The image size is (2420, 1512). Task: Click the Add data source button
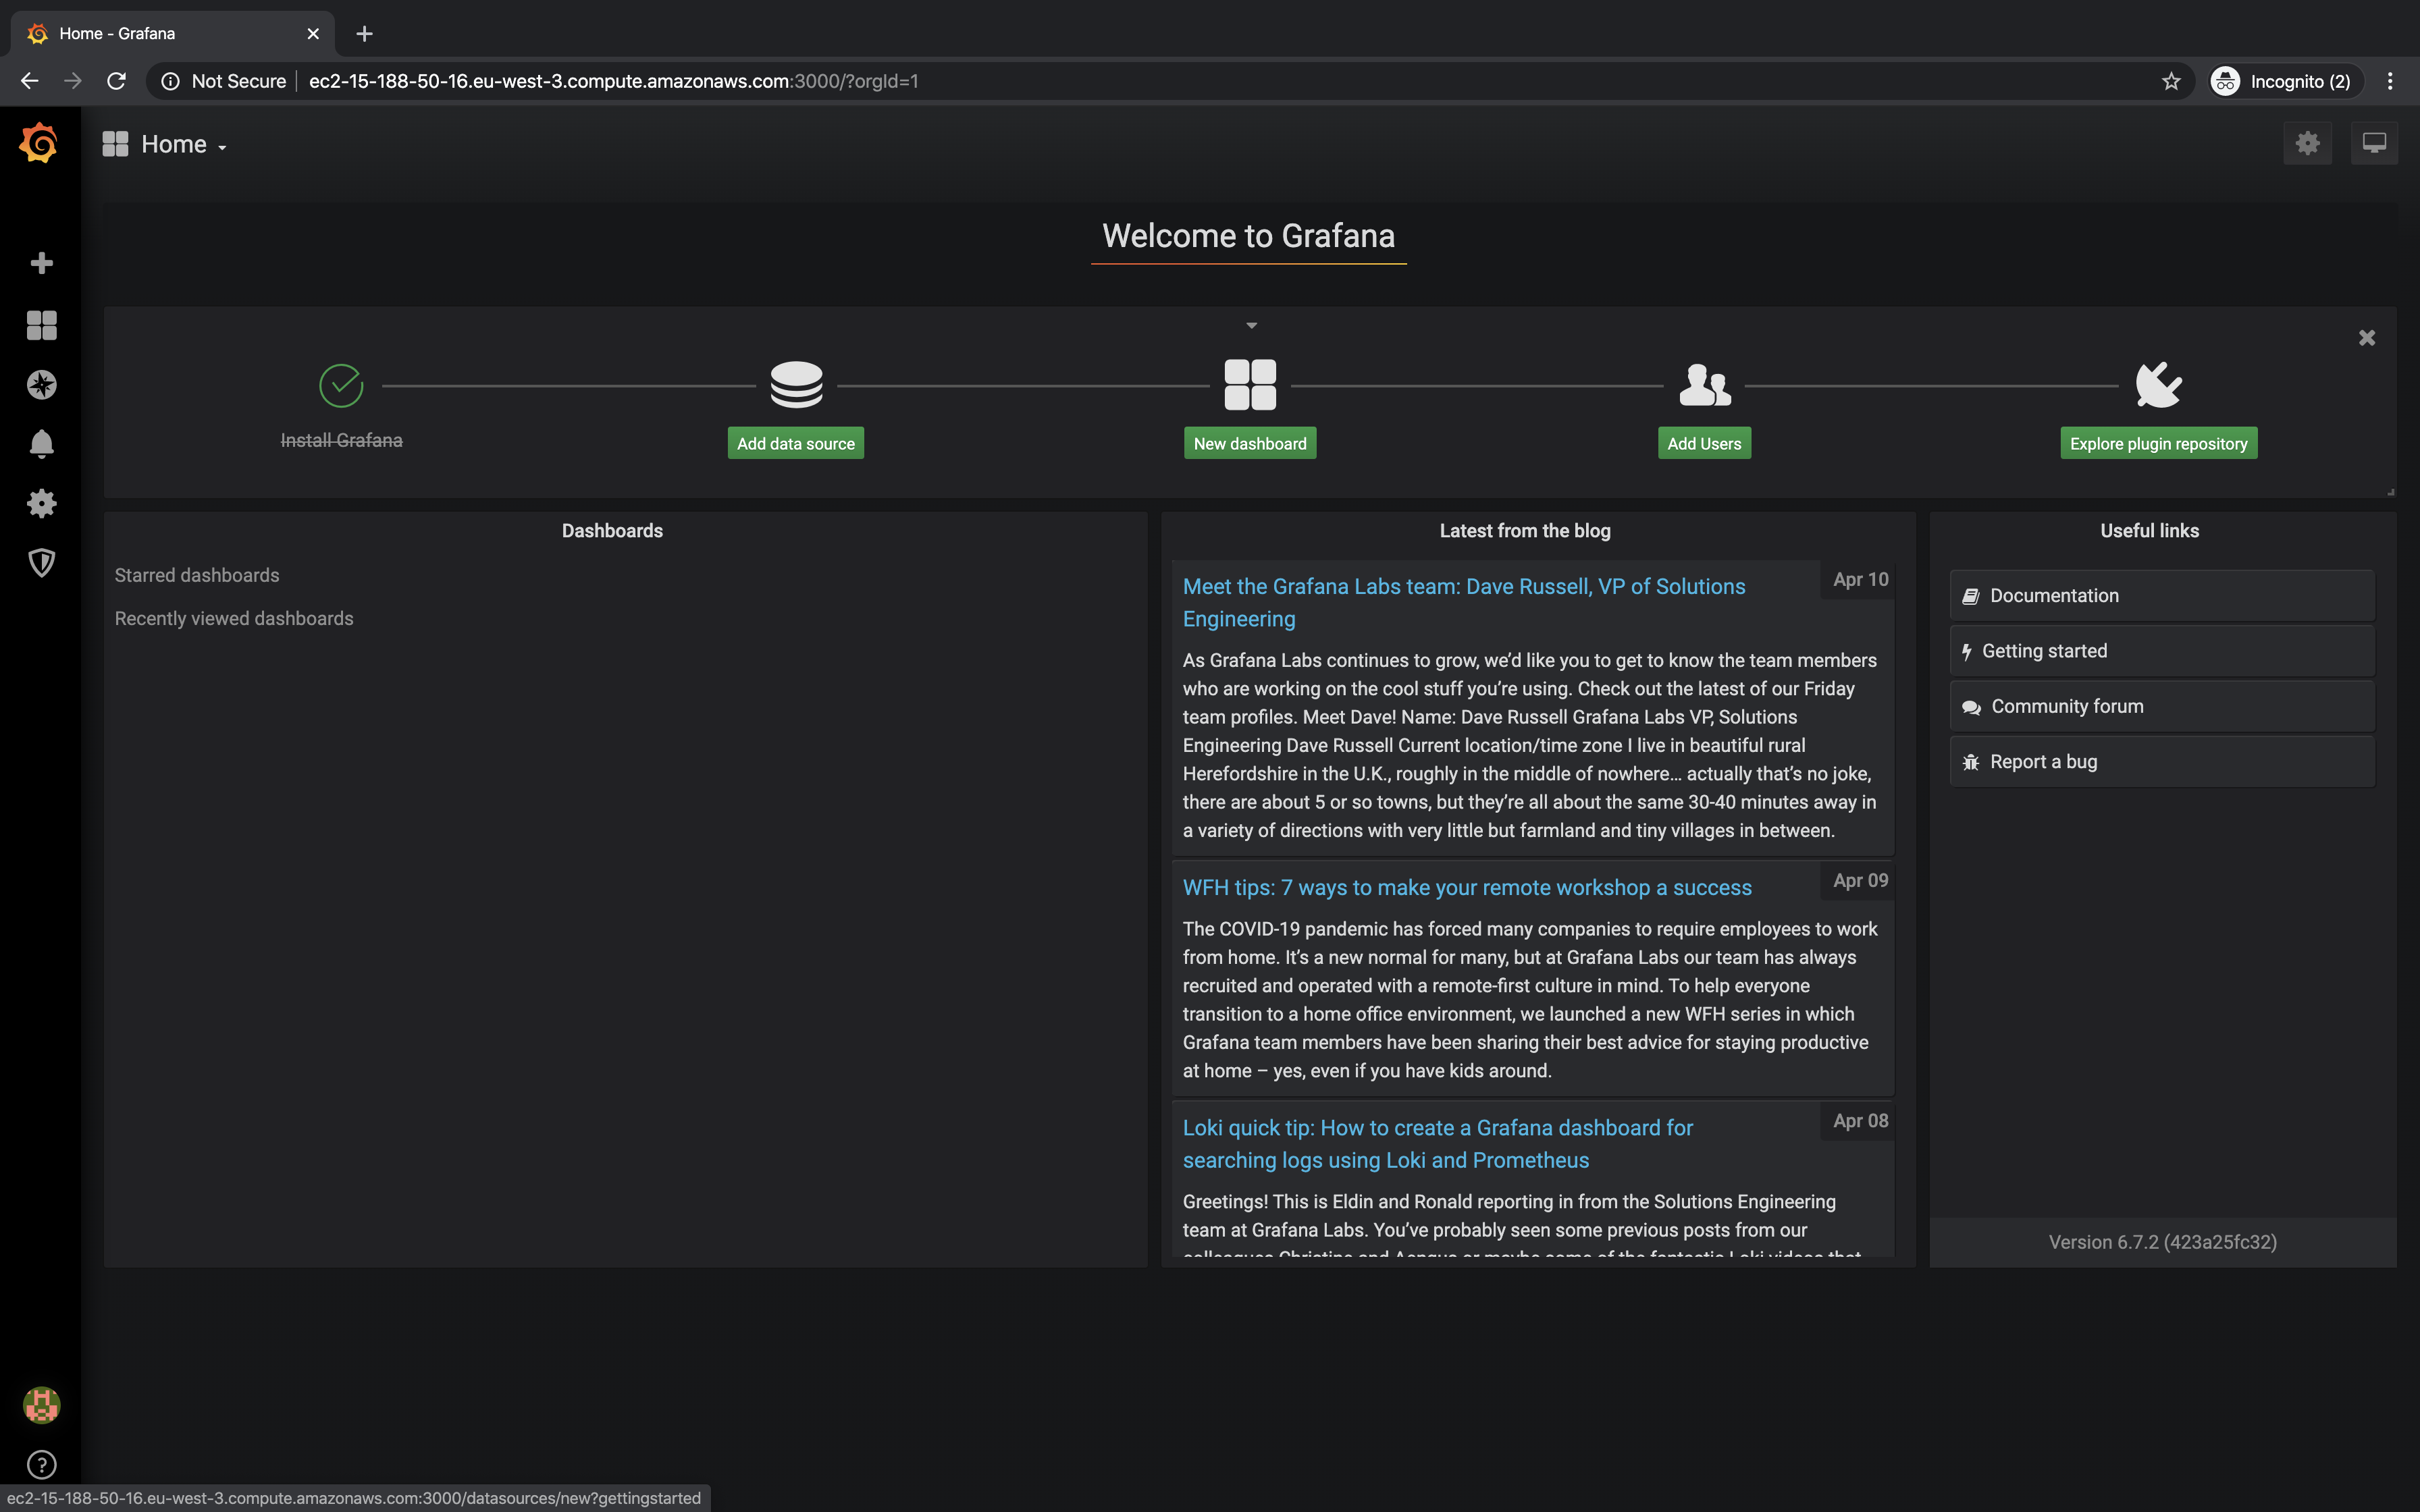click(x=795, y=443)
